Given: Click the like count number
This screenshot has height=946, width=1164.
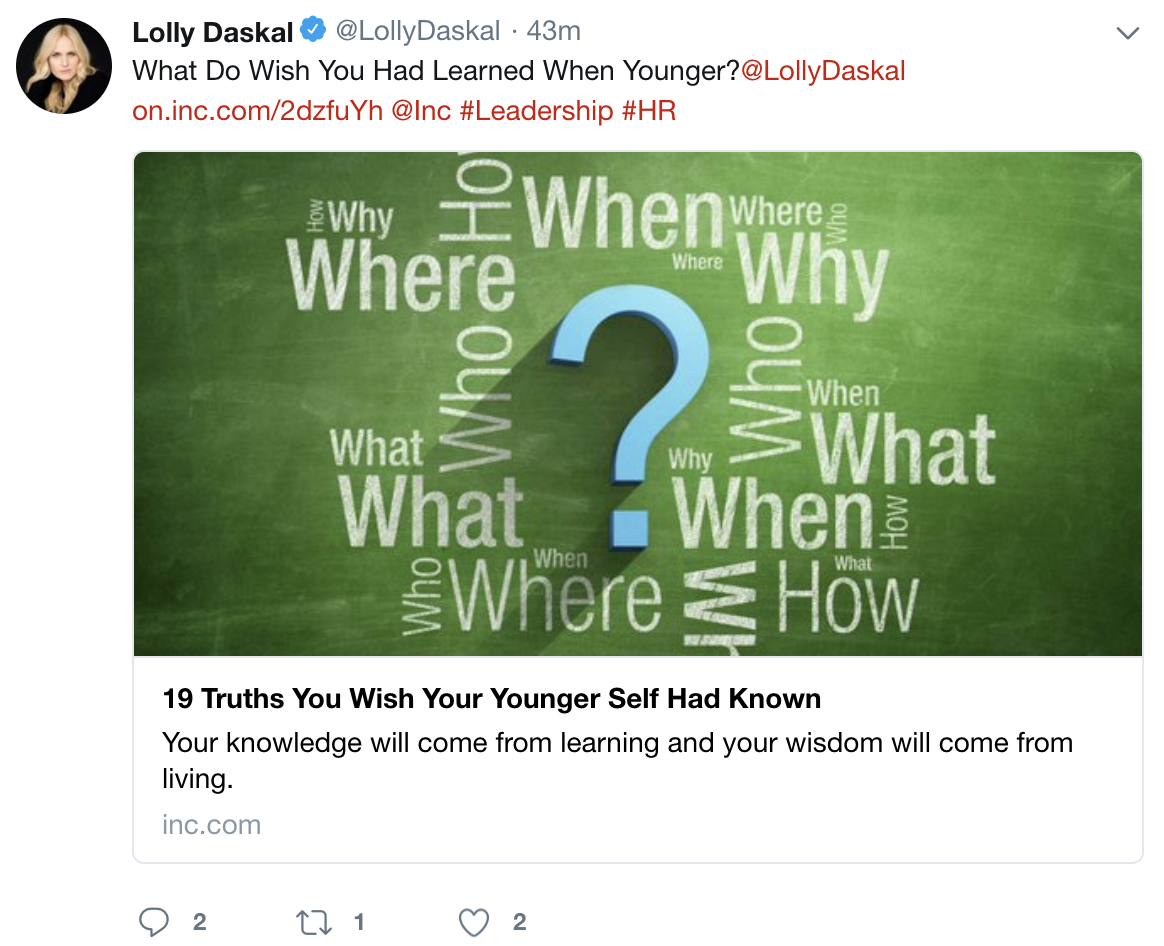Looking at the screenshot, I should (x=517, y=923).
